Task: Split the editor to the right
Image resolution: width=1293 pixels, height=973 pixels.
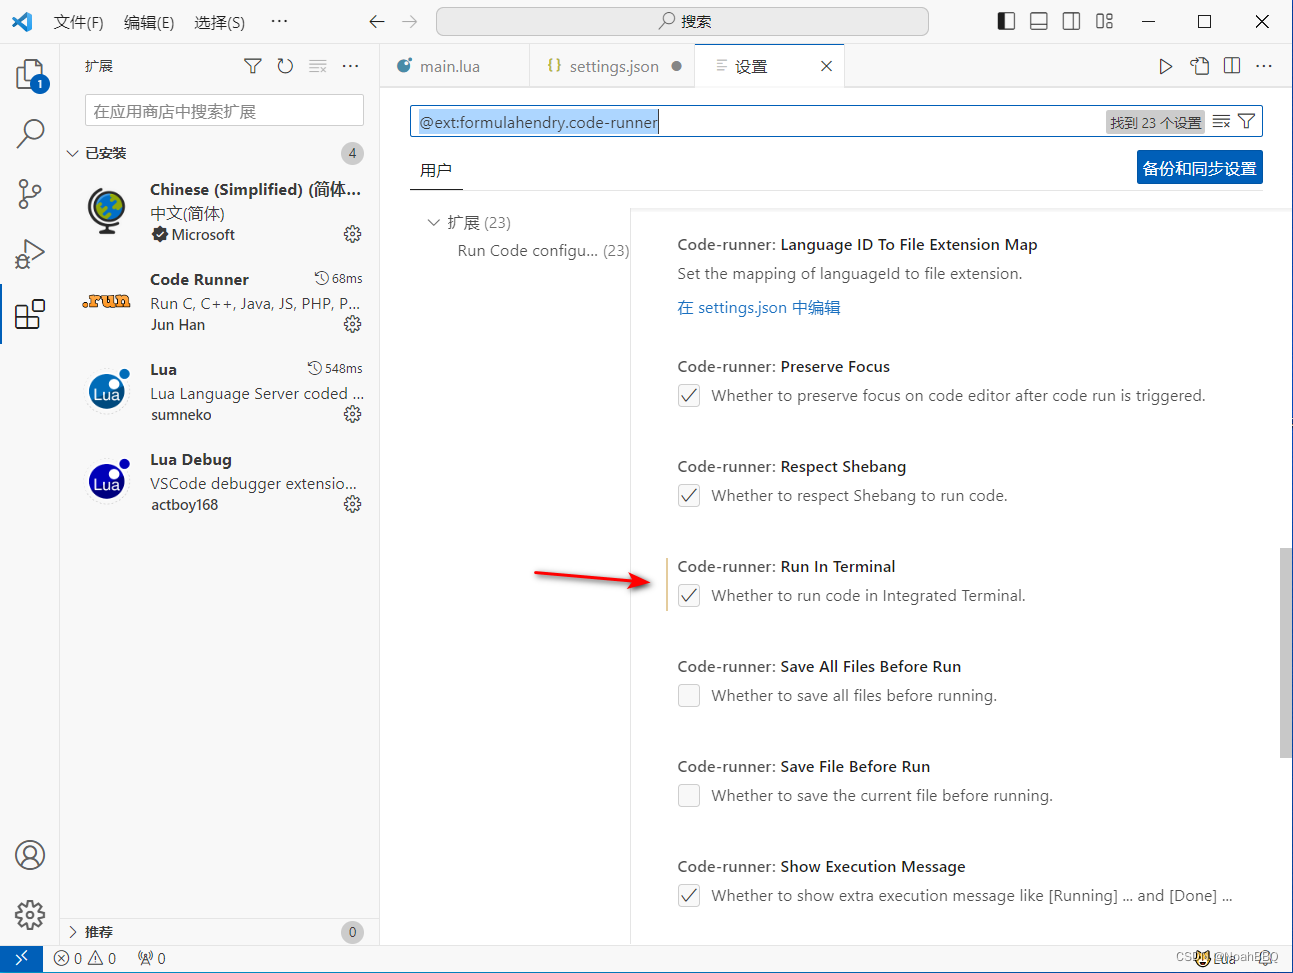Action: [1232, 66]
